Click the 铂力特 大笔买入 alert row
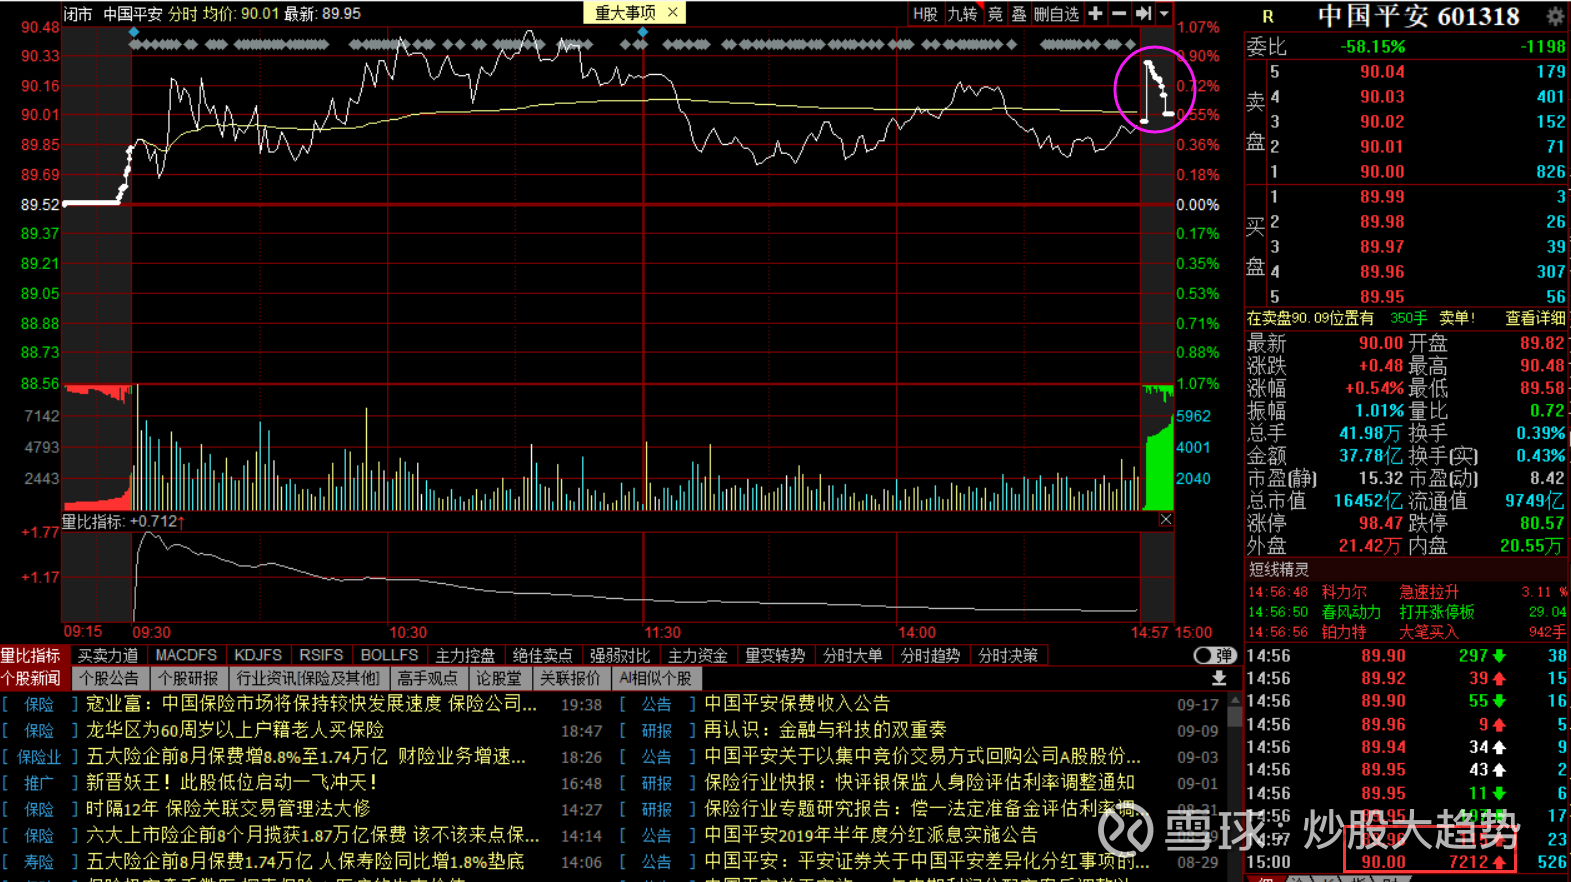 coord(1407,632)
